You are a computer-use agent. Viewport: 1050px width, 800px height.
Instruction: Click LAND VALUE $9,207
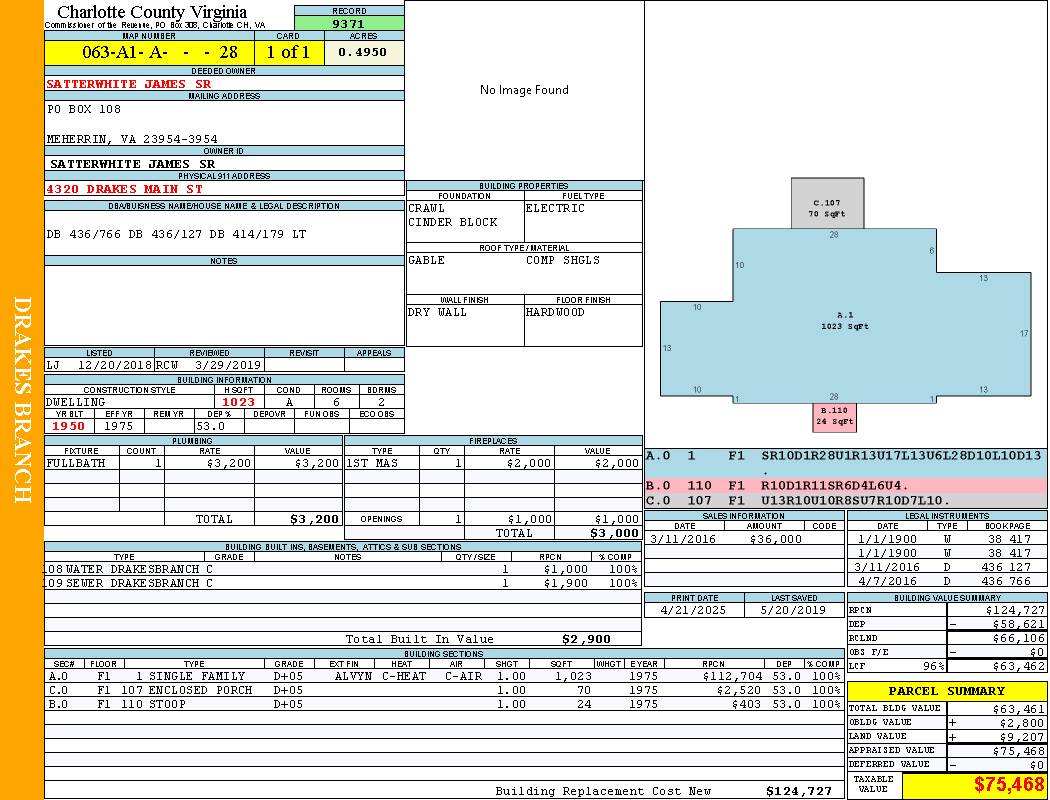tap(1023, 737)
